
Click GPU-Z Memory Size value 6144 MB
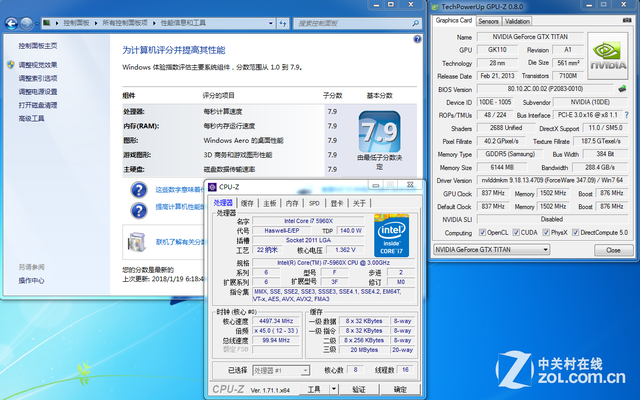[x=502, y=167]
